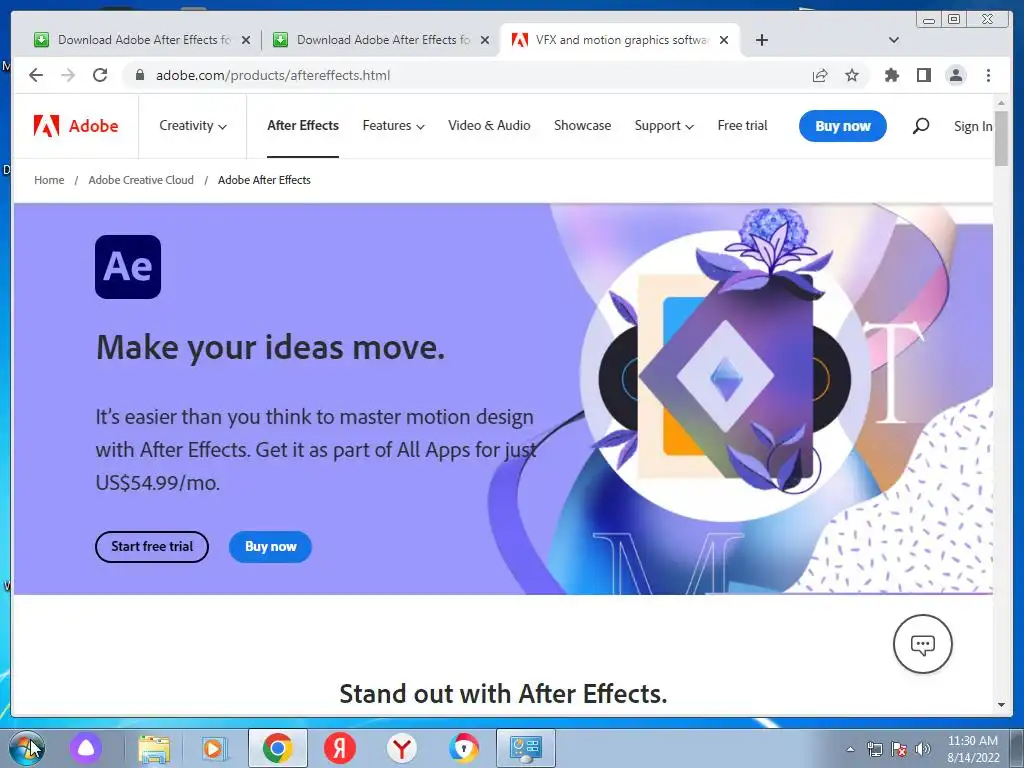Click Google Chrome taskbar icon

(x=278, y=748)
